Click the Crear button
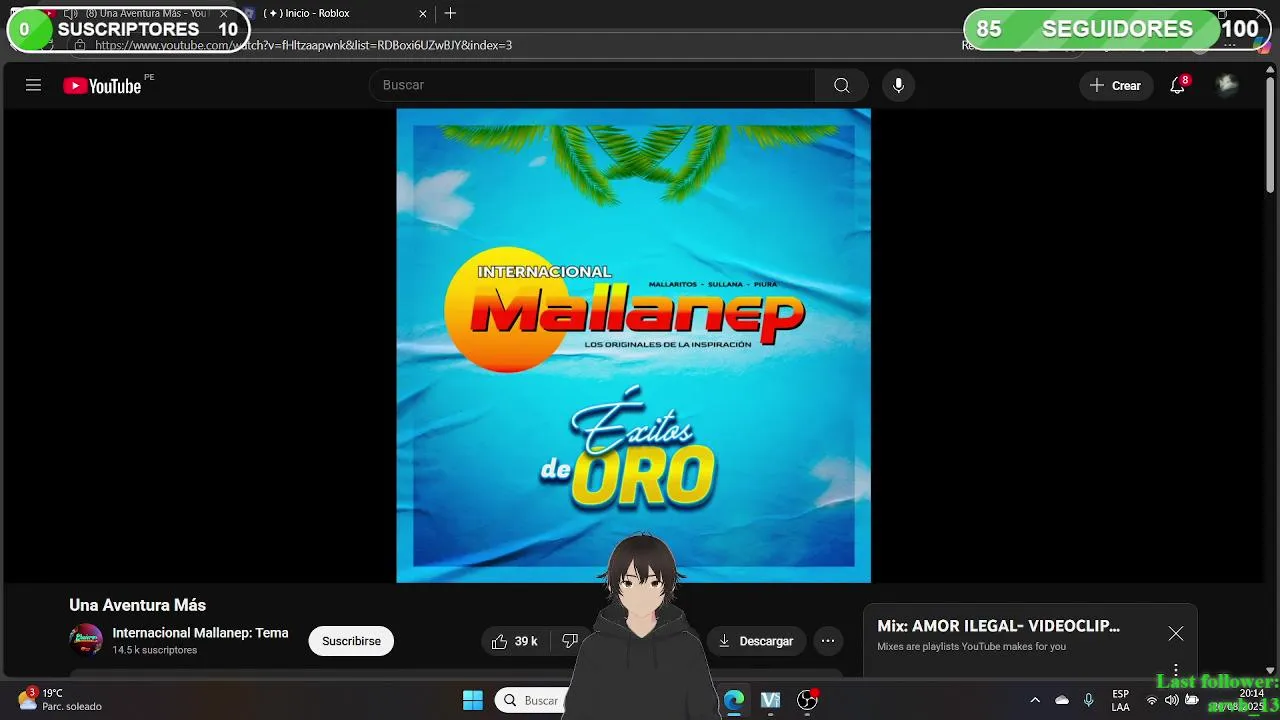Viewport: 1280px width, 720px height. [x=1115, y=85]
